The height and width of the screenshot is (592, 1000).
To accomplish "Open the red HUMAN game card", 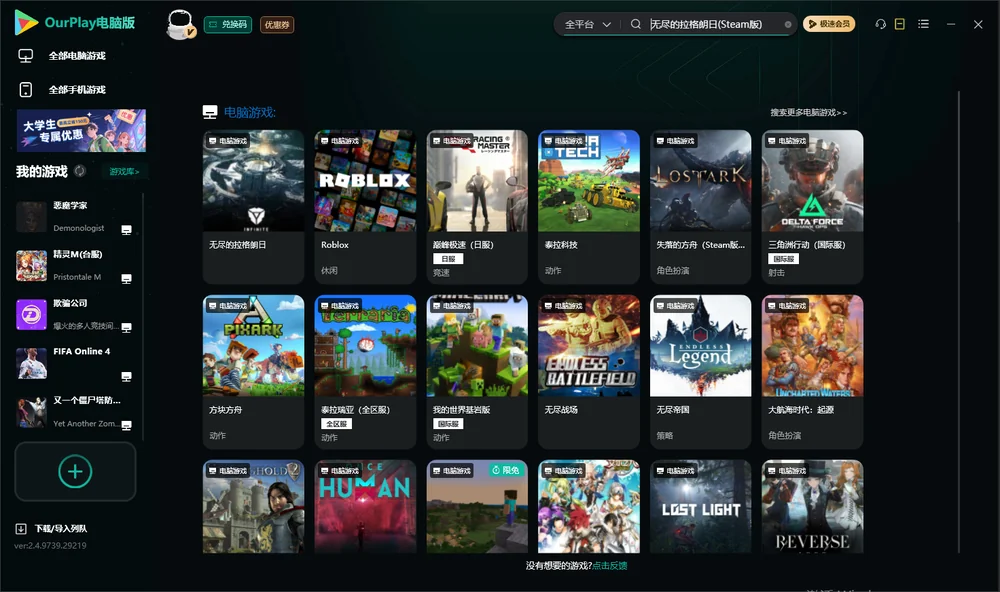I will [365, 507].
